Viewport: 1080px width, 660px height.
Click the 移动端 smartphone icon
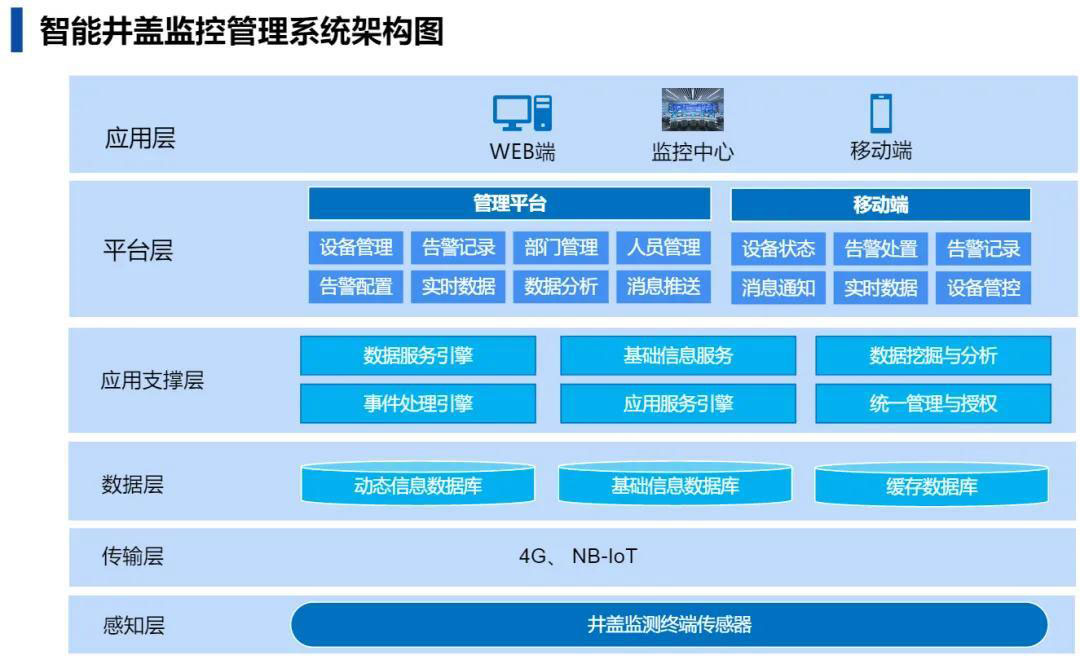pyautogui.click(x=880, y=113)
